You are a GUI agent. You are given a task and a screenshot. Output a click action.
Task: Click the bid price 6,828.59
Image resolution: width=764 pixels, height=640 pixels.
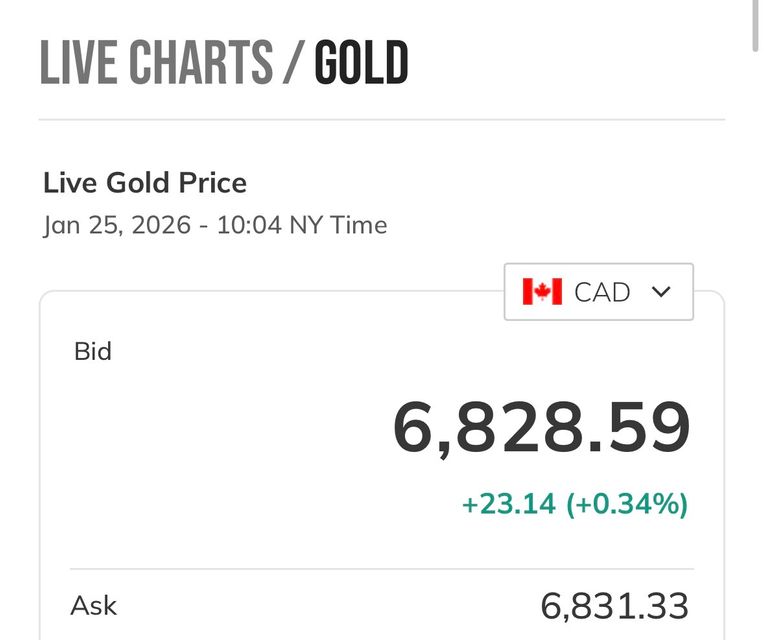[x=541, y=428]
